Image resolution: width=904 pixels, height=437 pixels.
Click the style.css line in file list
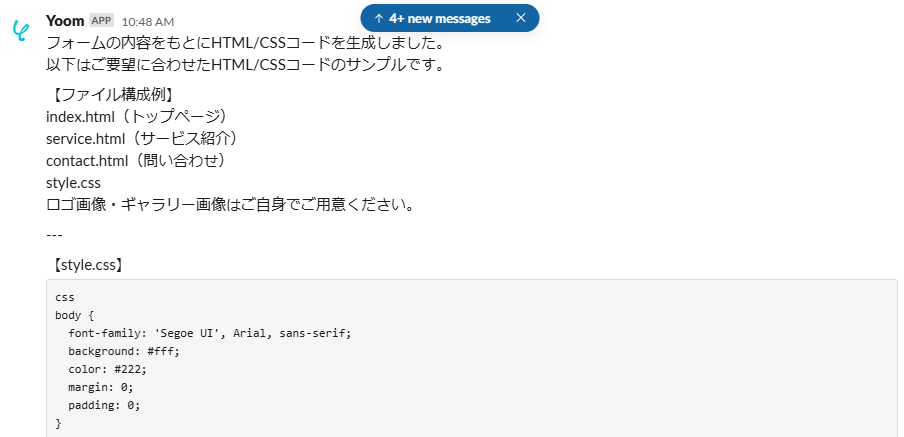[x=73, y=182]
